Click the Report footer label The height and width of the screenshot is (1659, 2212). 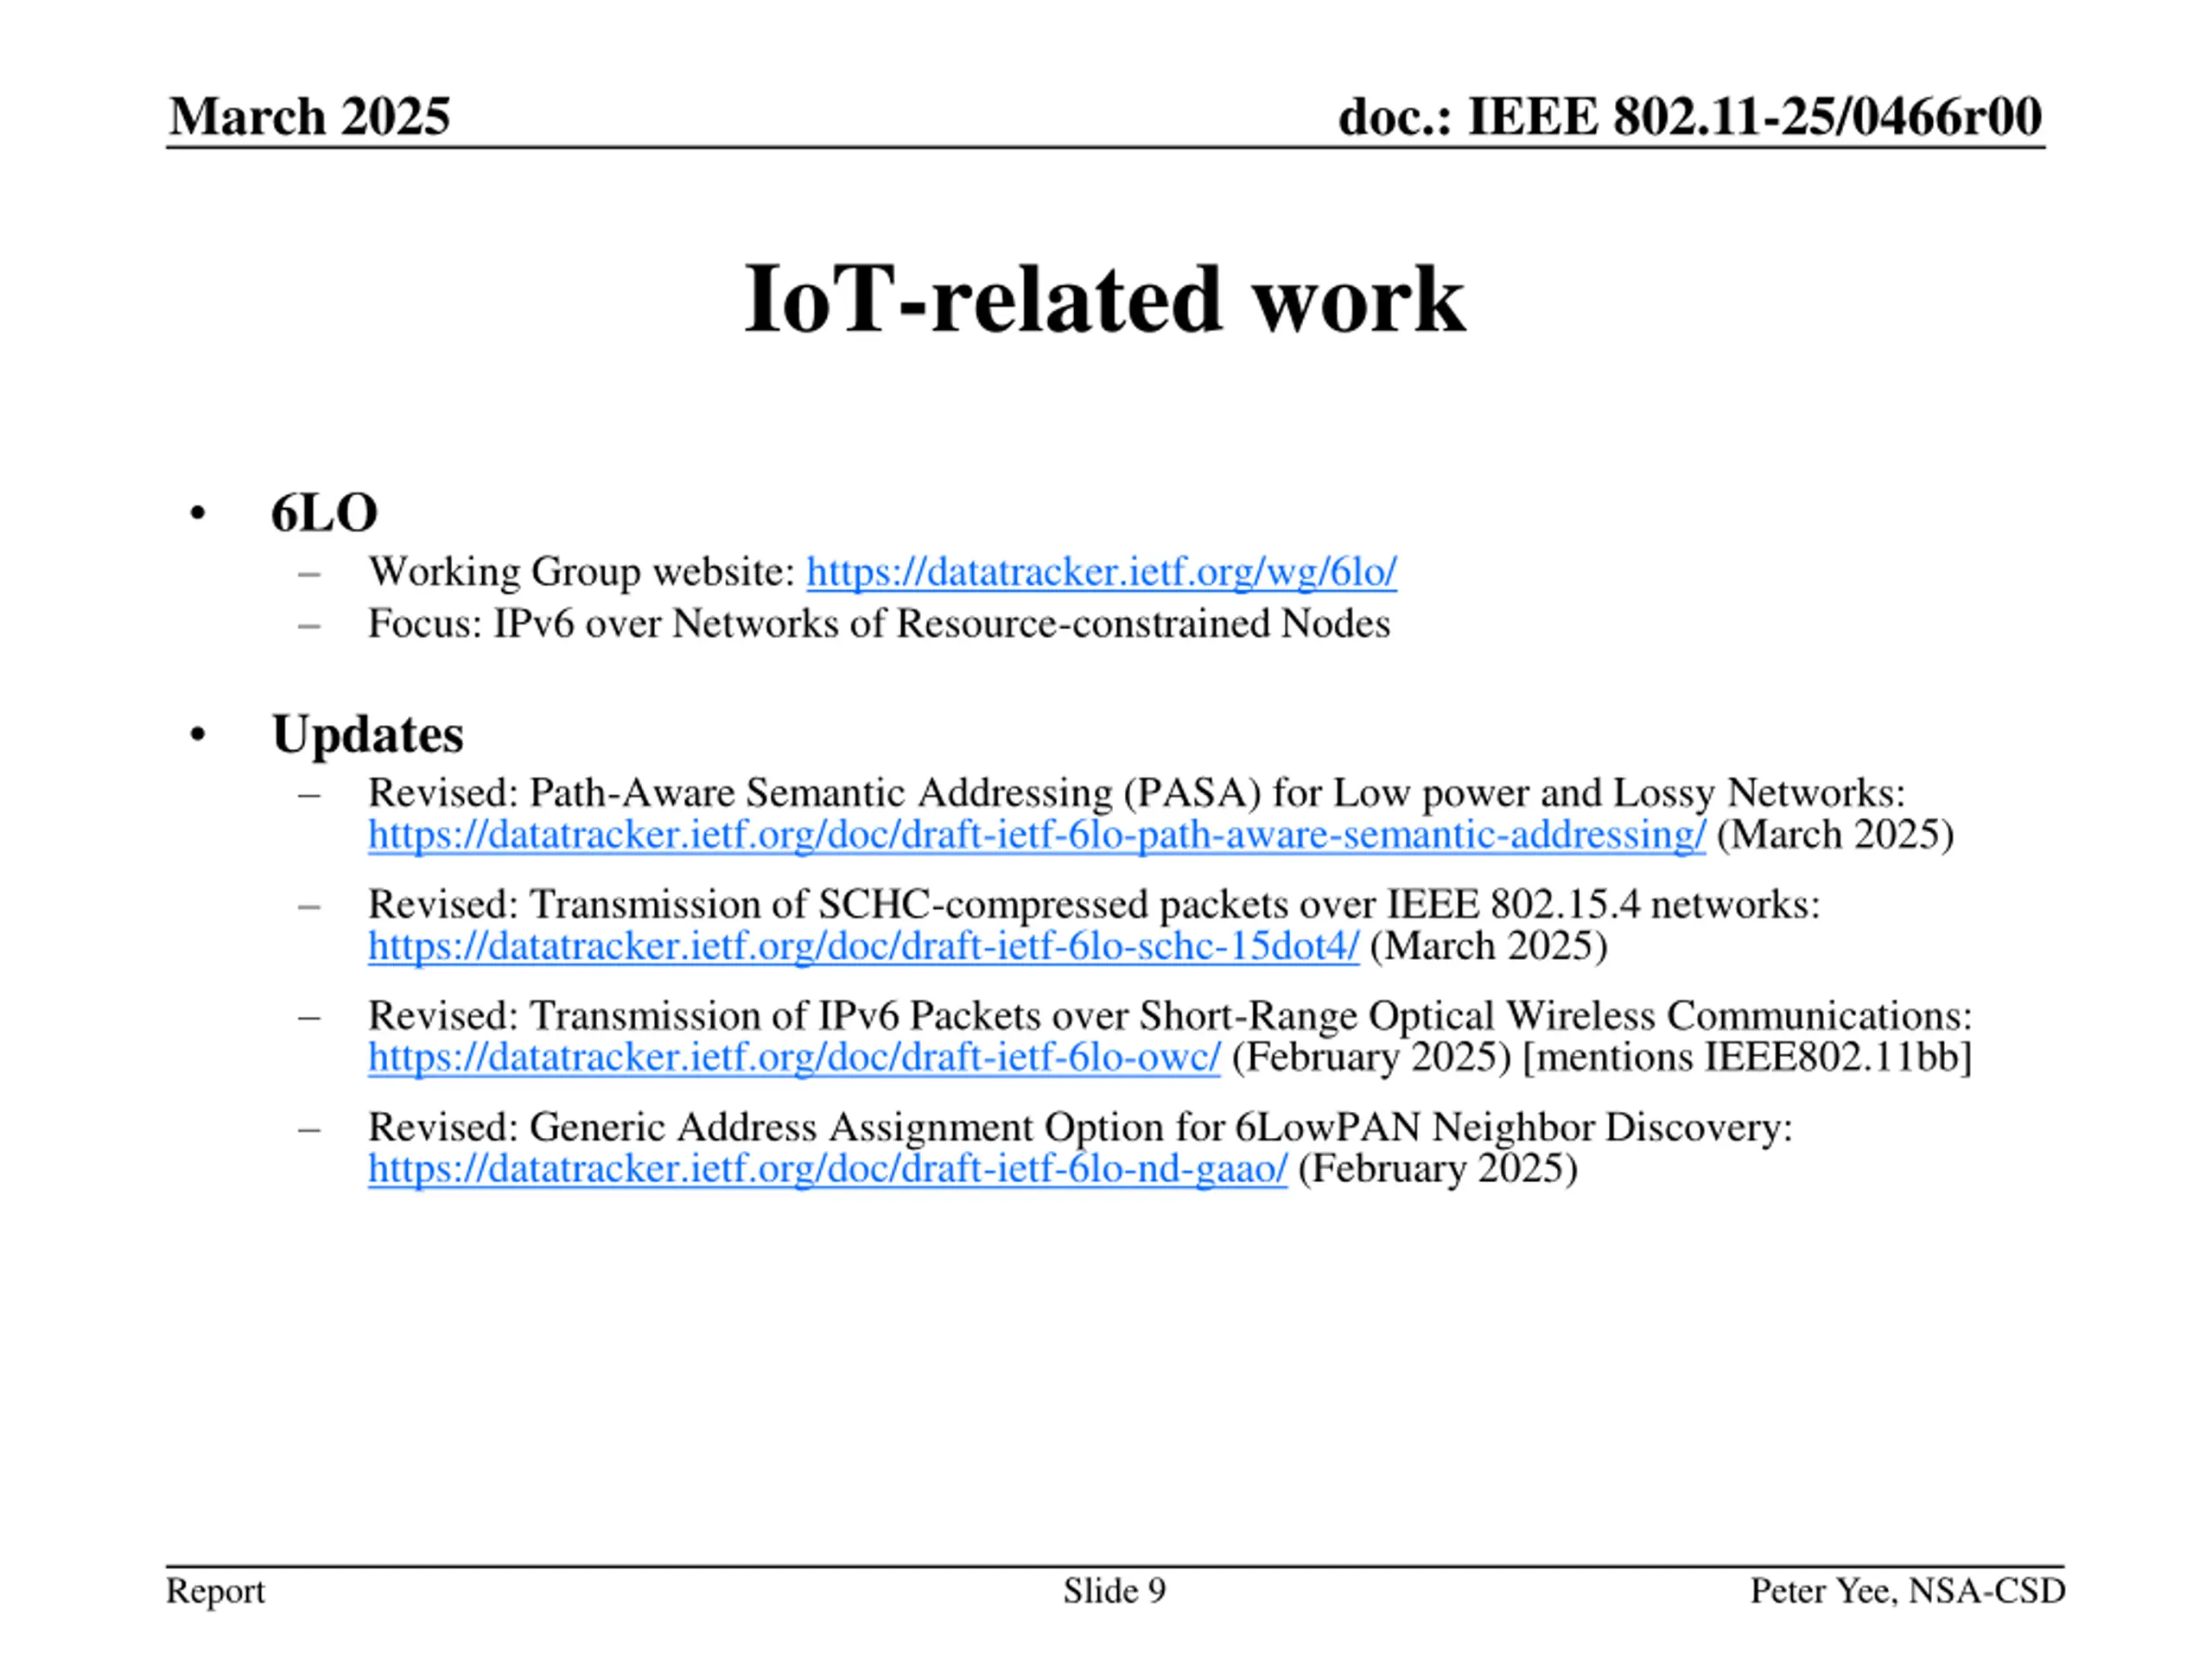[x=215, y=1590]
